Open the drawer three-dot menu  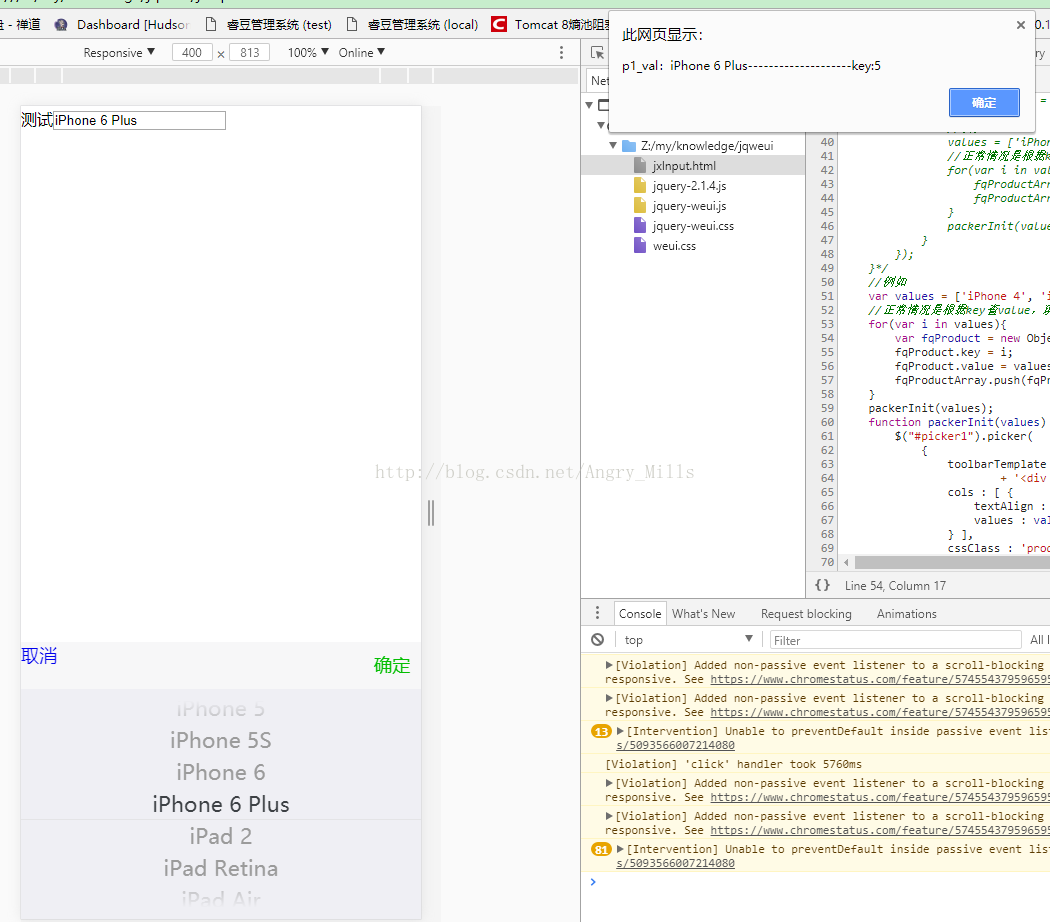(597, 613)
